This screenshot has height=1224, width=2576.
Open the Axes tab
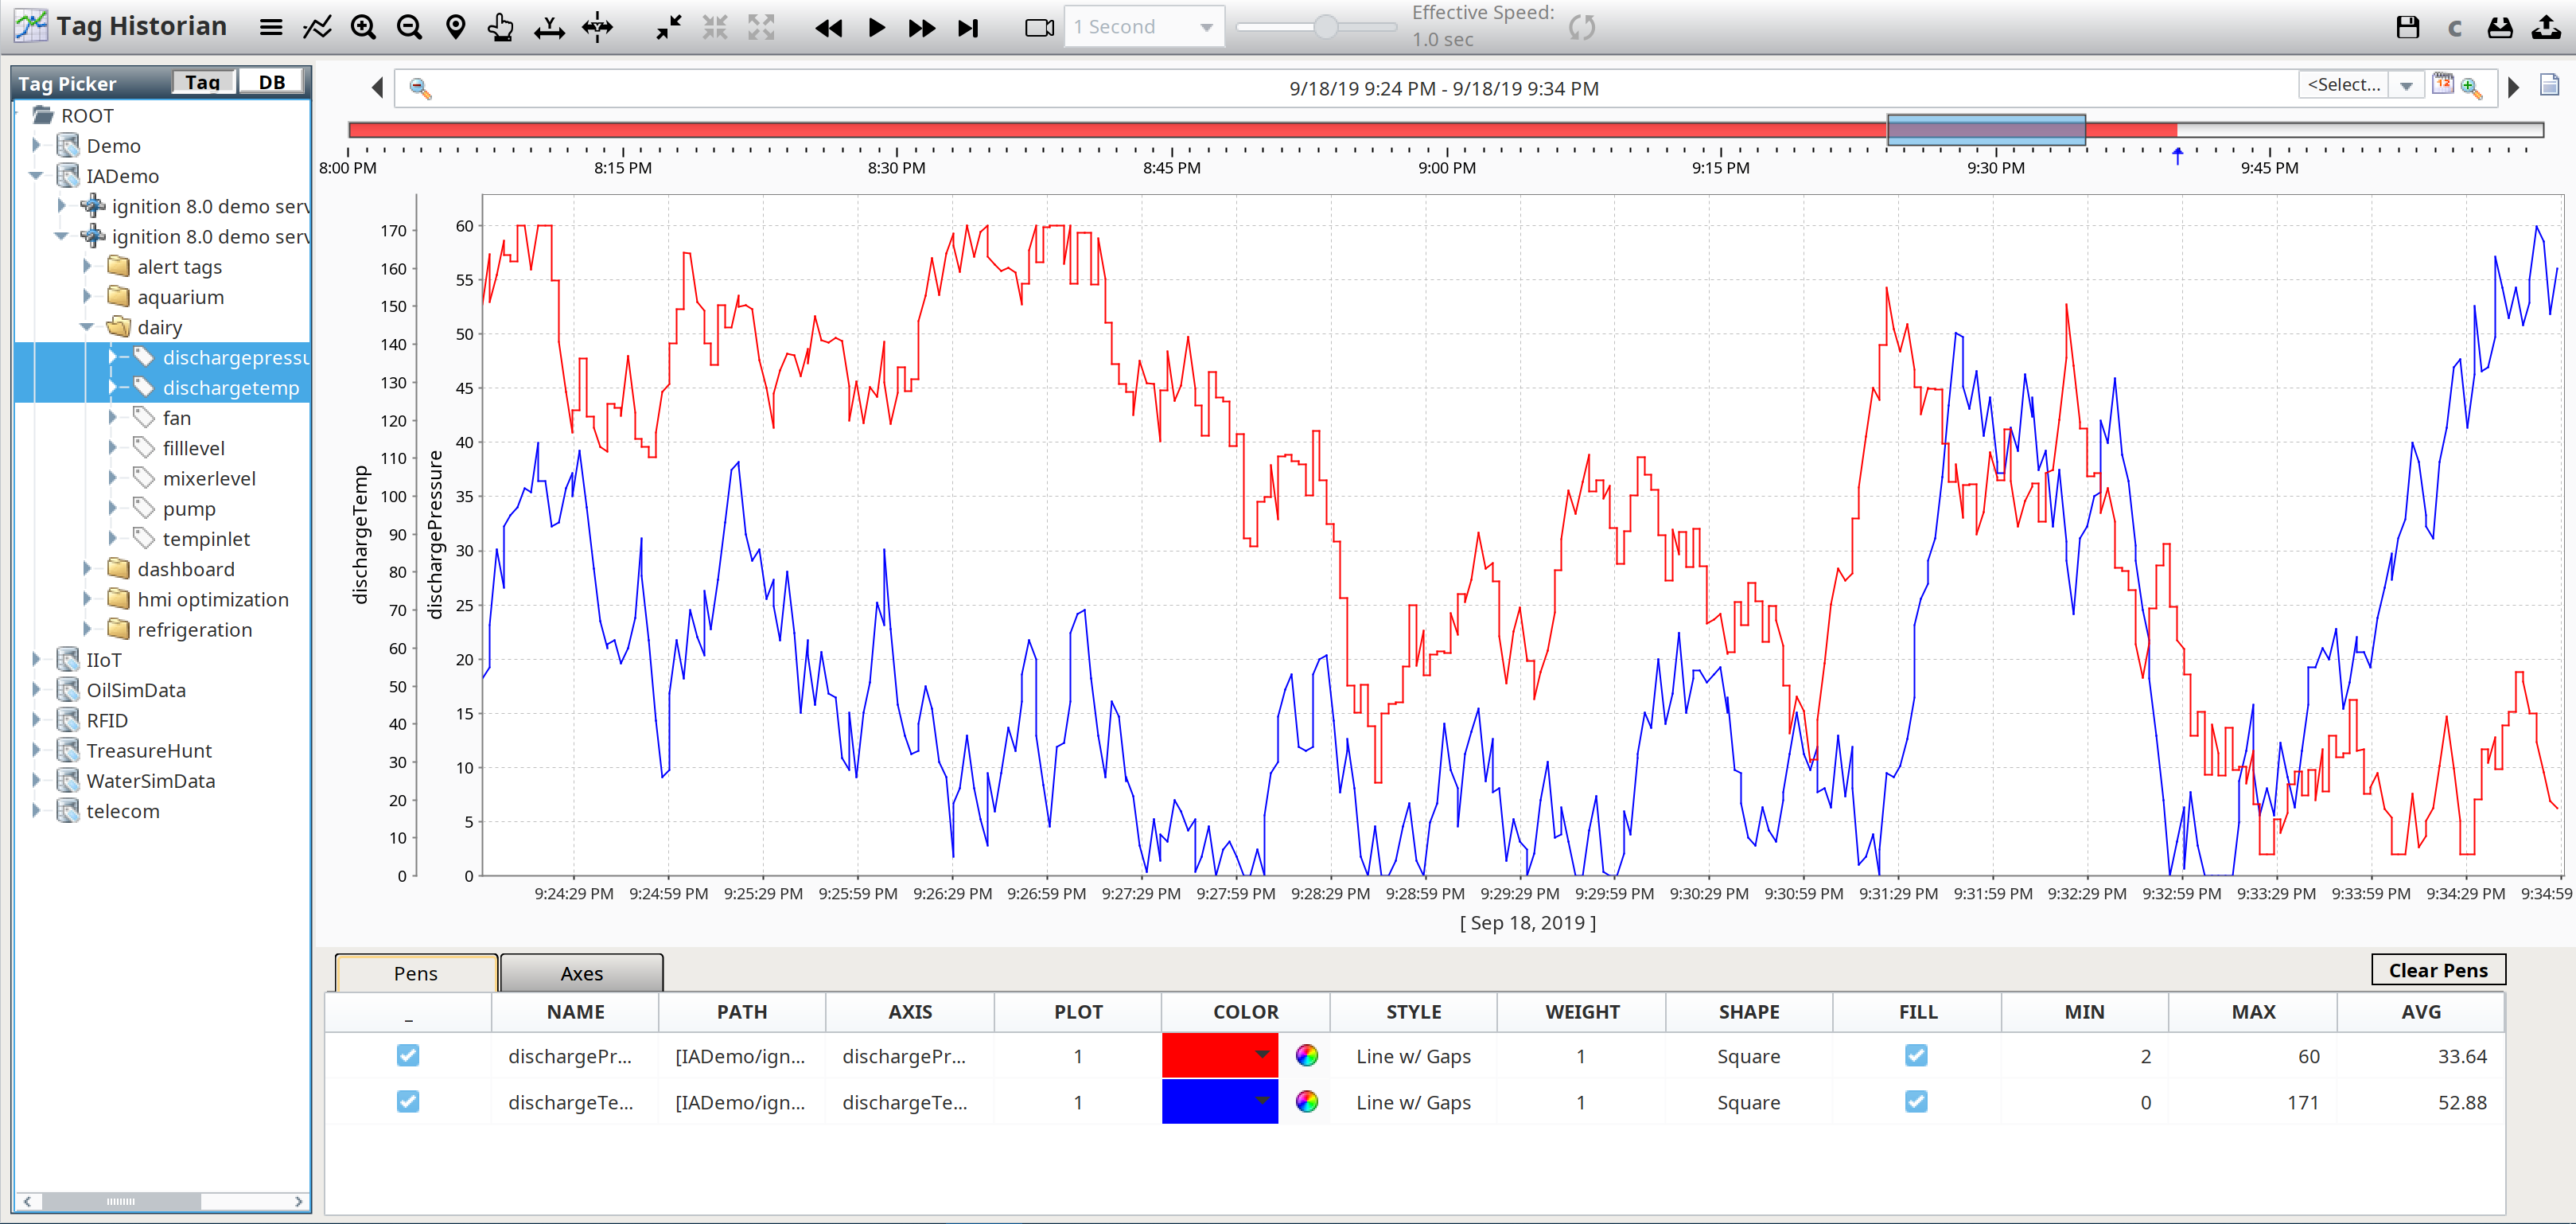[582, 973]
